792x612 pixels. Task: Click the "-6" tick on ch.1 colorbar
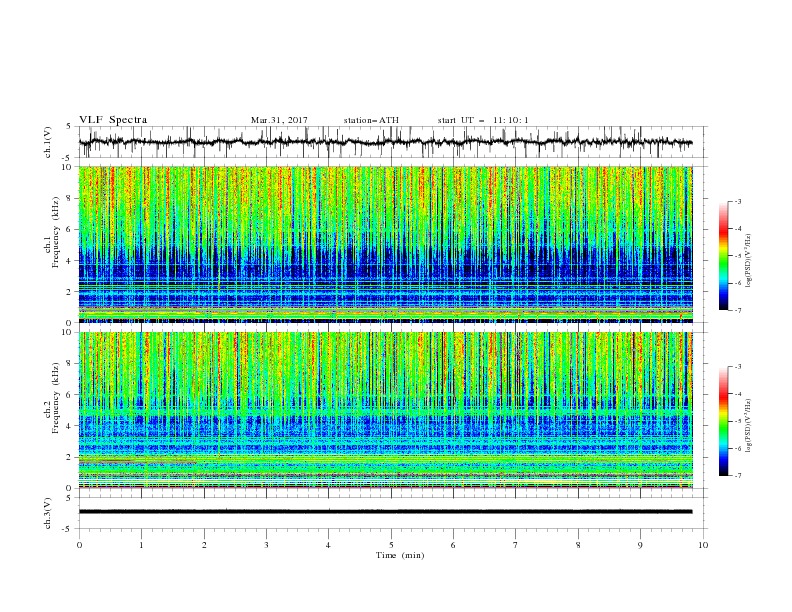point(737,283)
